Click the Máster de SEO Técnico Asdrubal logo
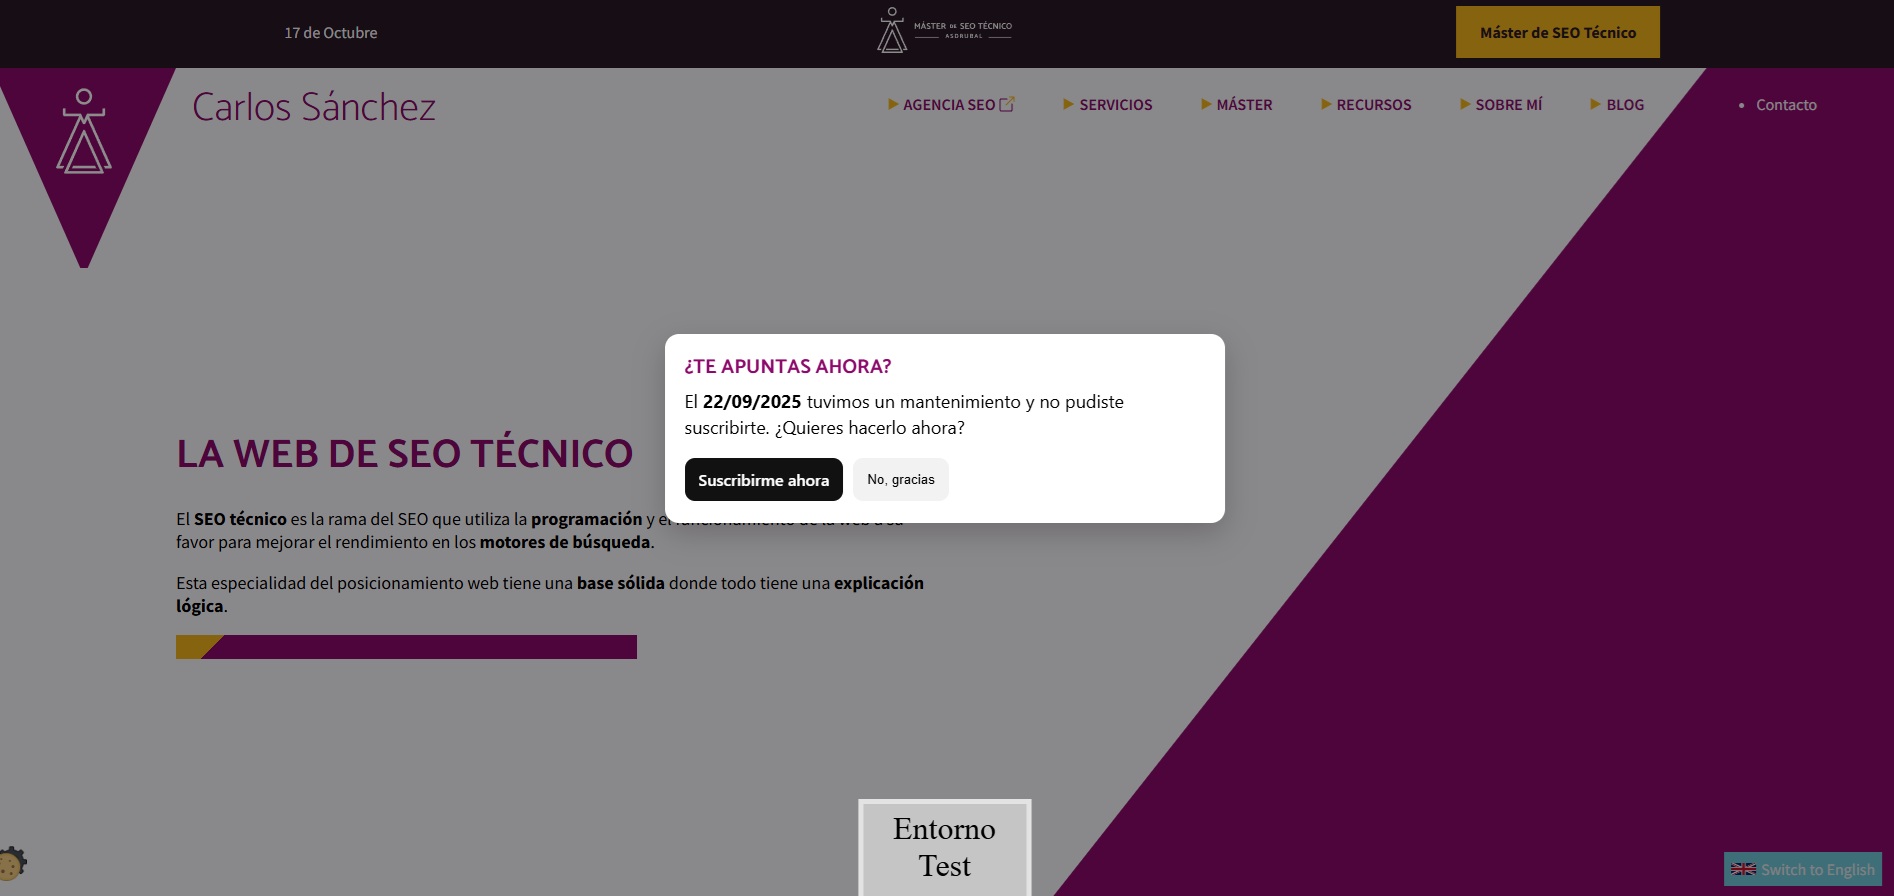 944,31
